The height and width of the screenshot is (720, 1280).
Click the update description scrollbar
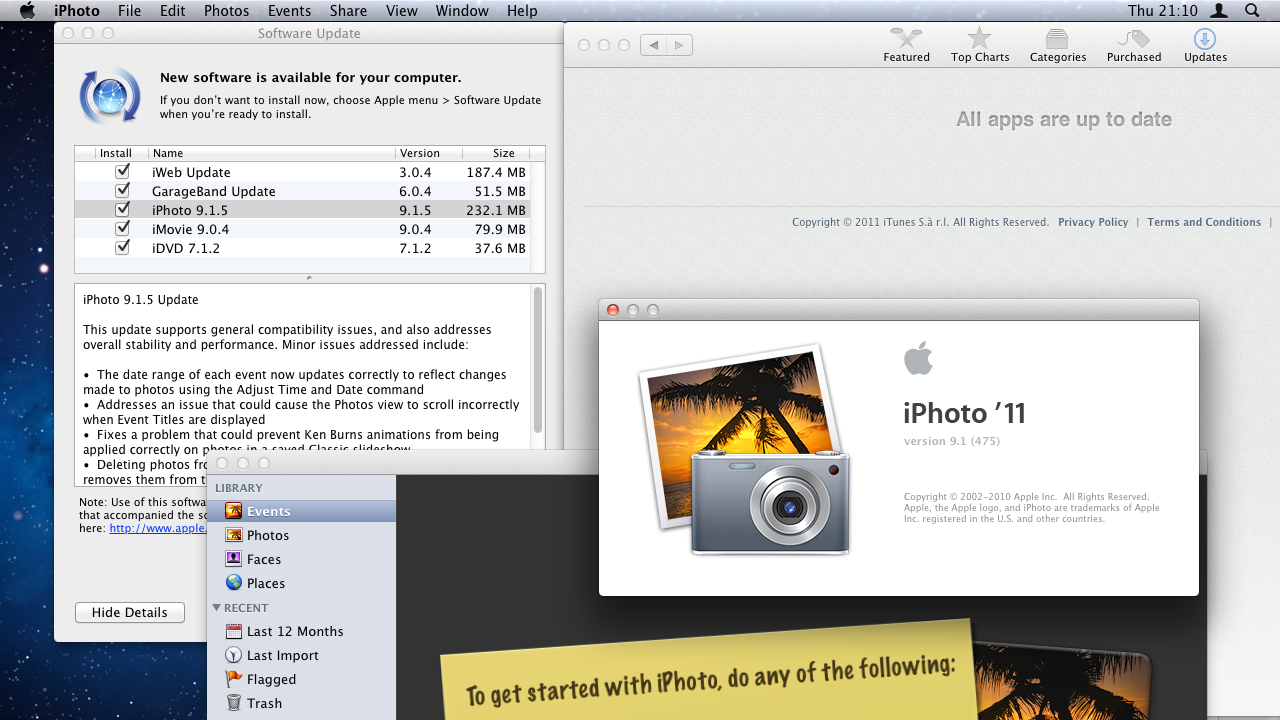click(x=539, y=360)
